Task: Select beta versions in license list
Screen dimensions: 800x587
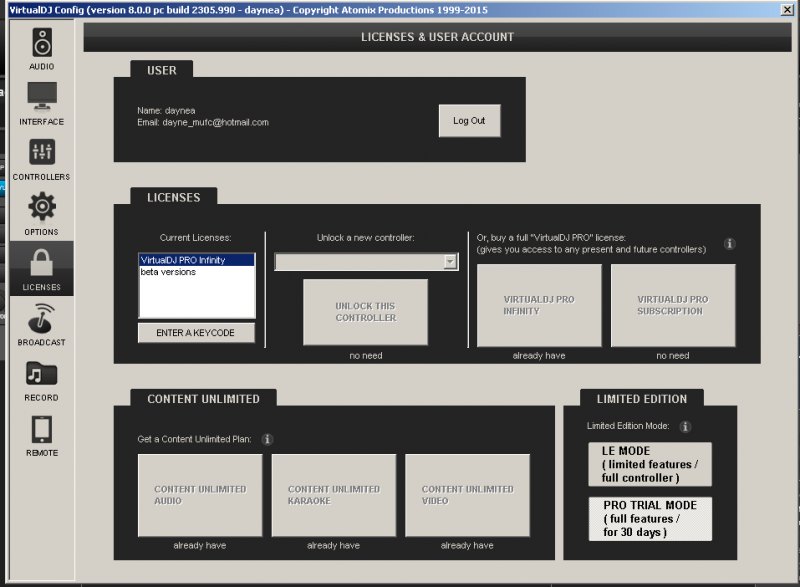Action: pyautogui.click(x=197, y=272)
